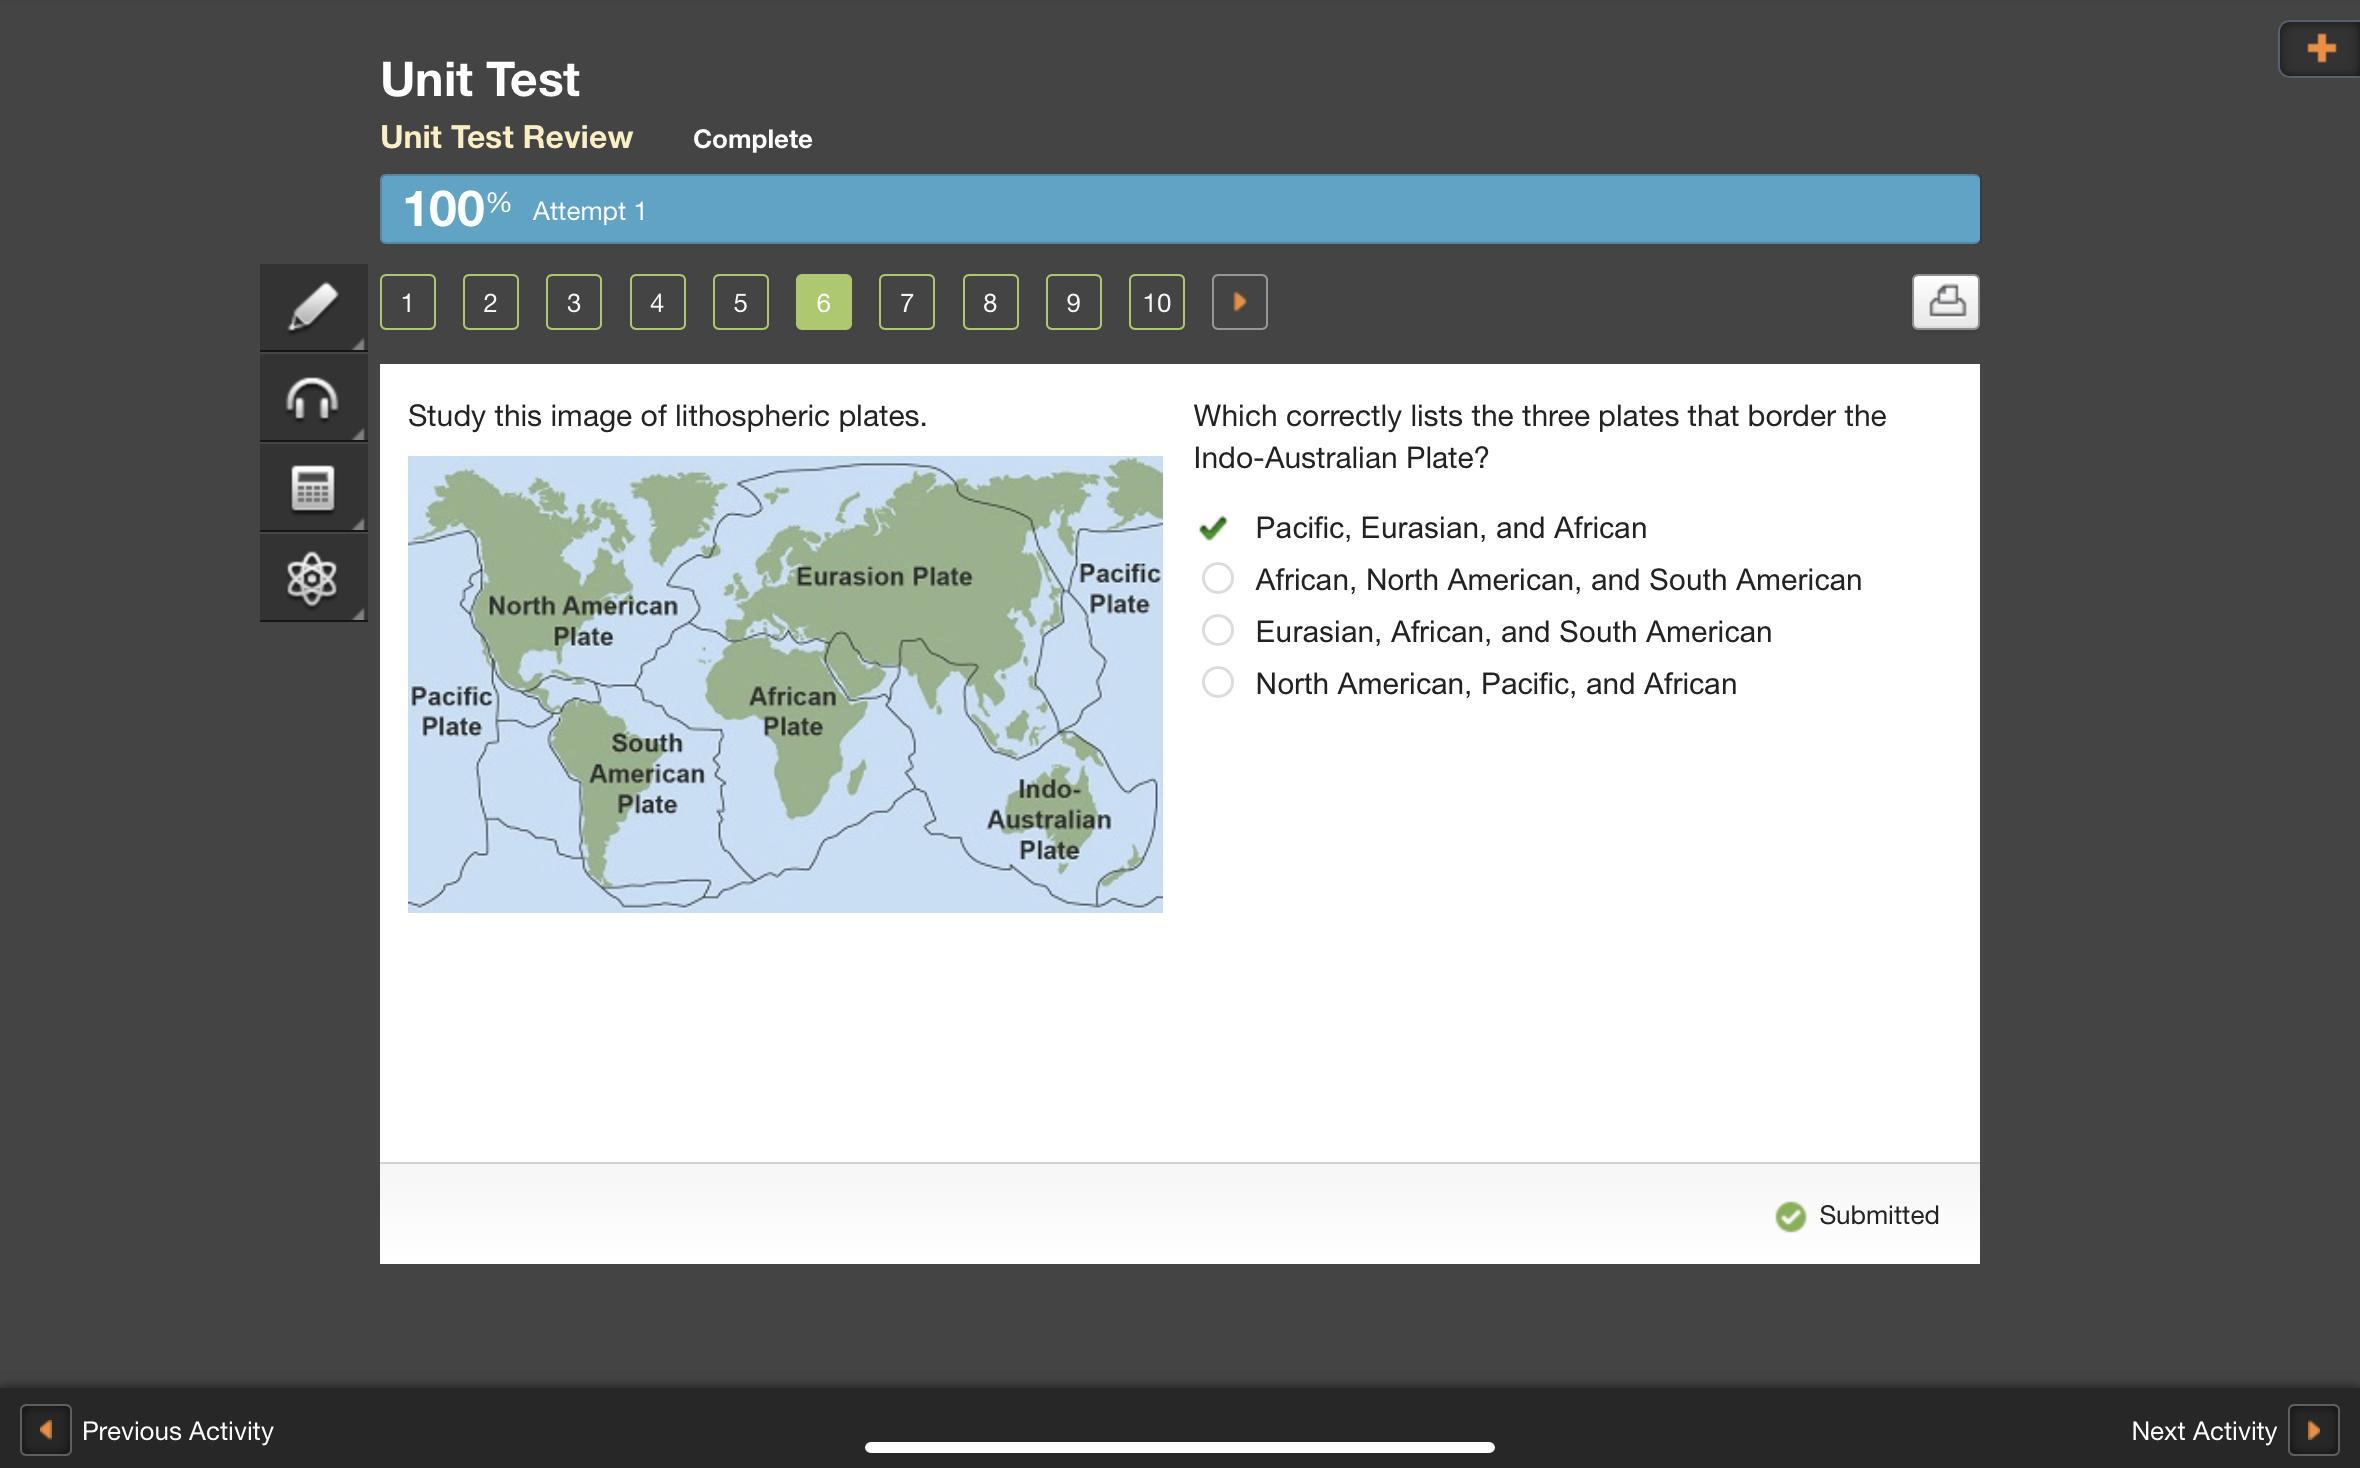This screenshot has height=1468, width=2360.
Task: Open the atom science reference tool
Action: tap(313, 578)
